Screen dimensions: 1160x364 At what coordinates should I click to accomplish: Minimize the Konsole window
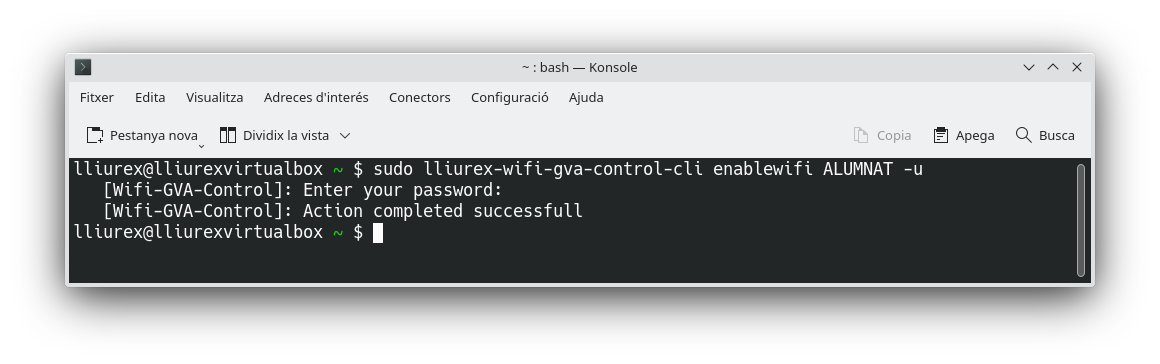pos(1028,67)
